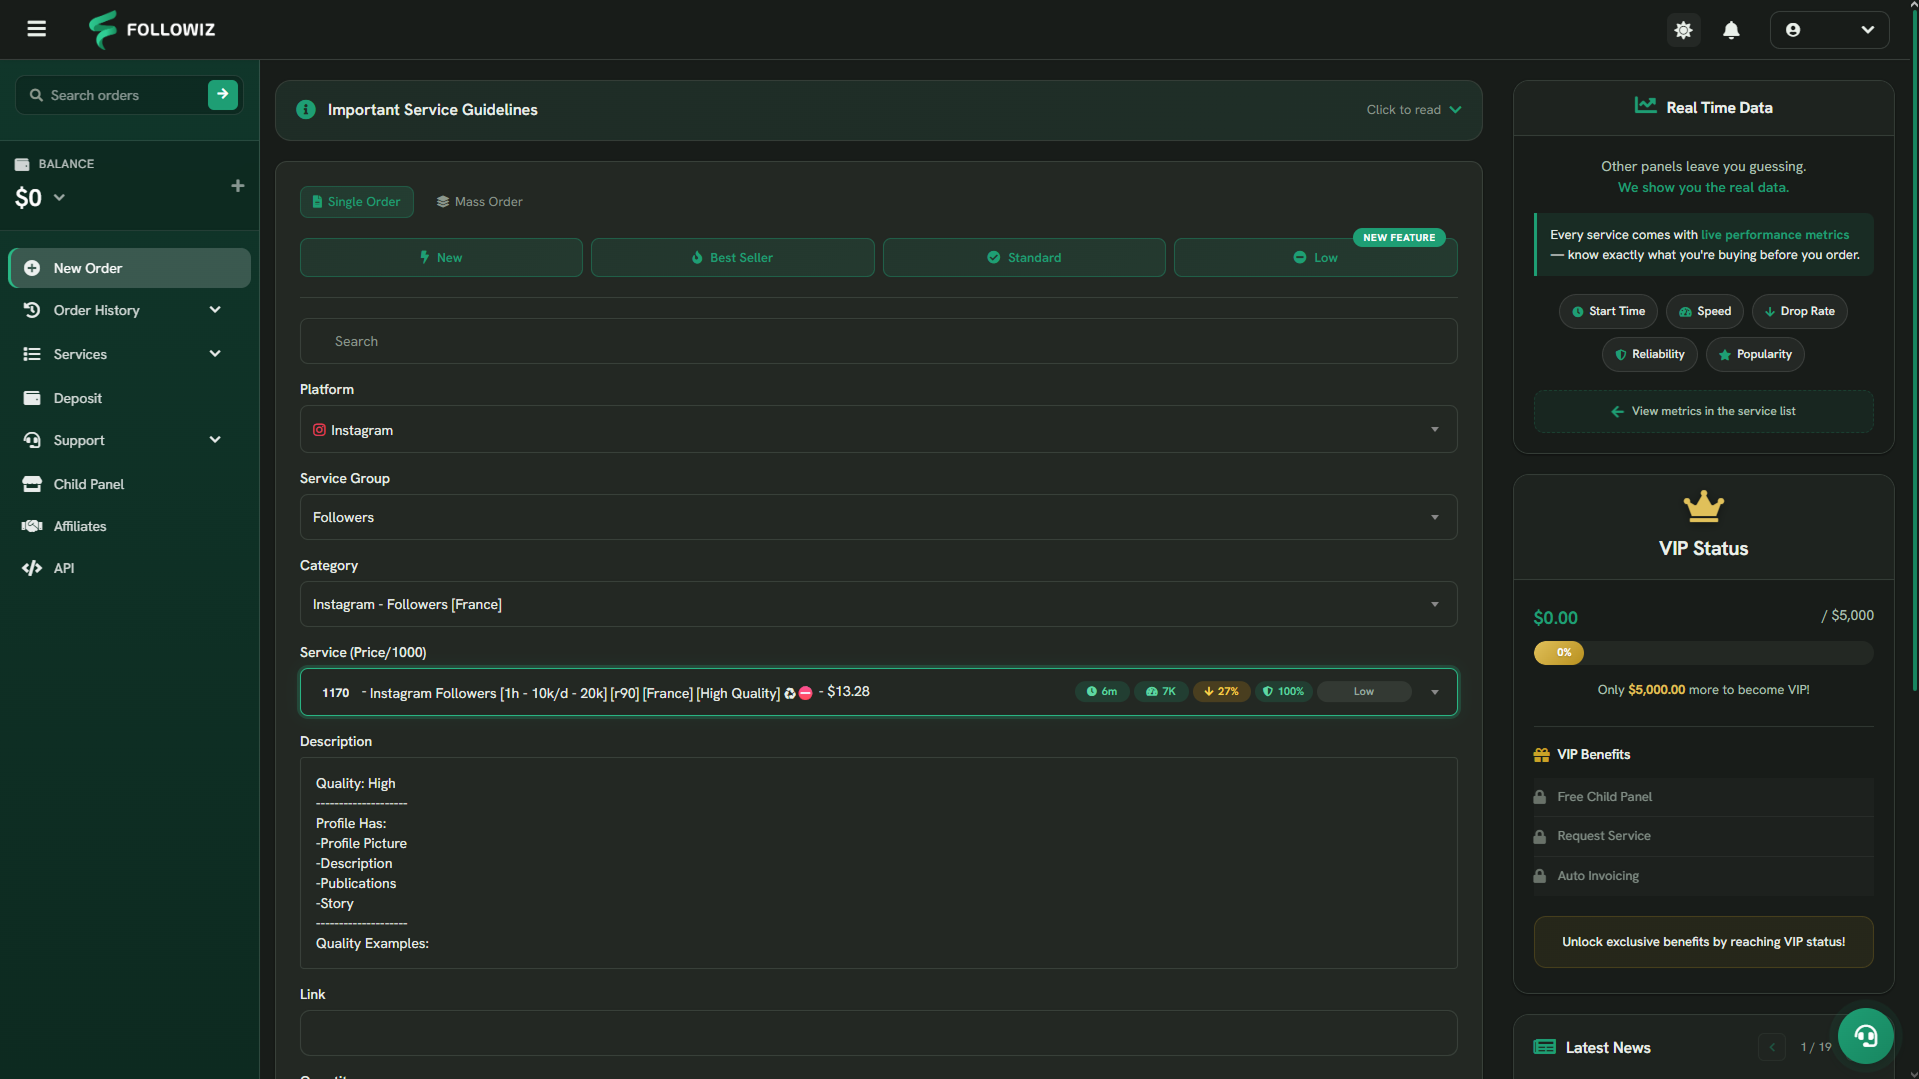Click the NEW FEATURE badge

(x=1399, y=237)
